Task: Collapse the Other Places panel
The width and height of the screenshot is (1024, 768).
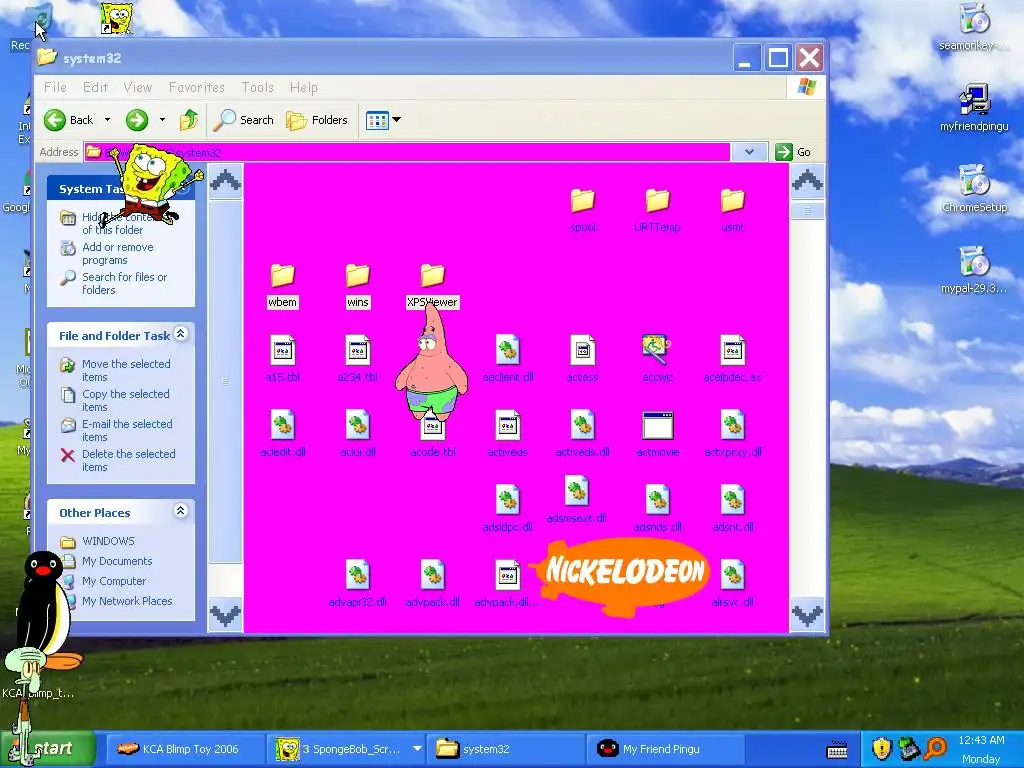Action: point(181,511)
